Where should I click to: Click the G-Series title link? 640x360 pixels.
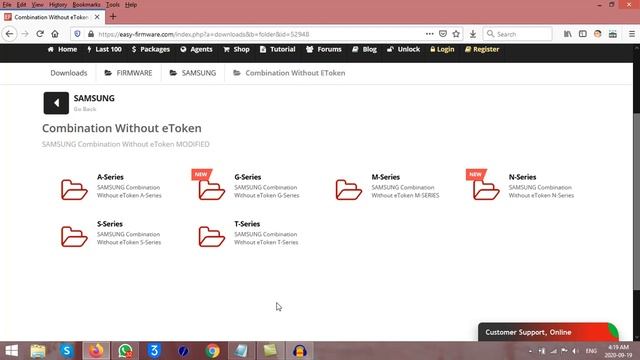[x=248, y=177]
